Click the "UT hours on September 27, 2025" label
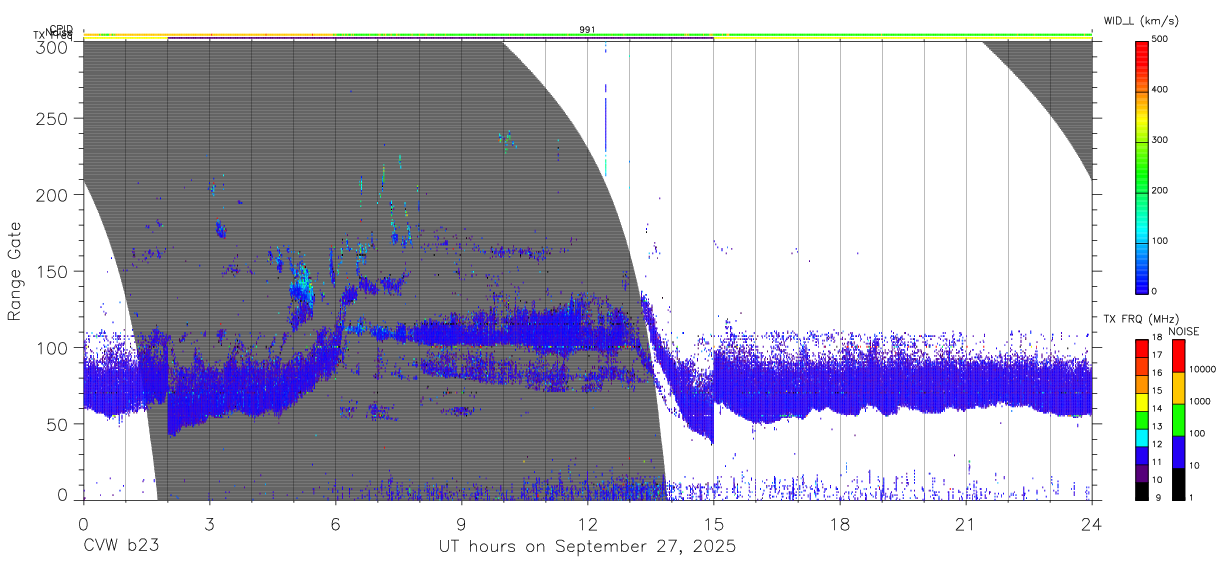 click(587, 547)
